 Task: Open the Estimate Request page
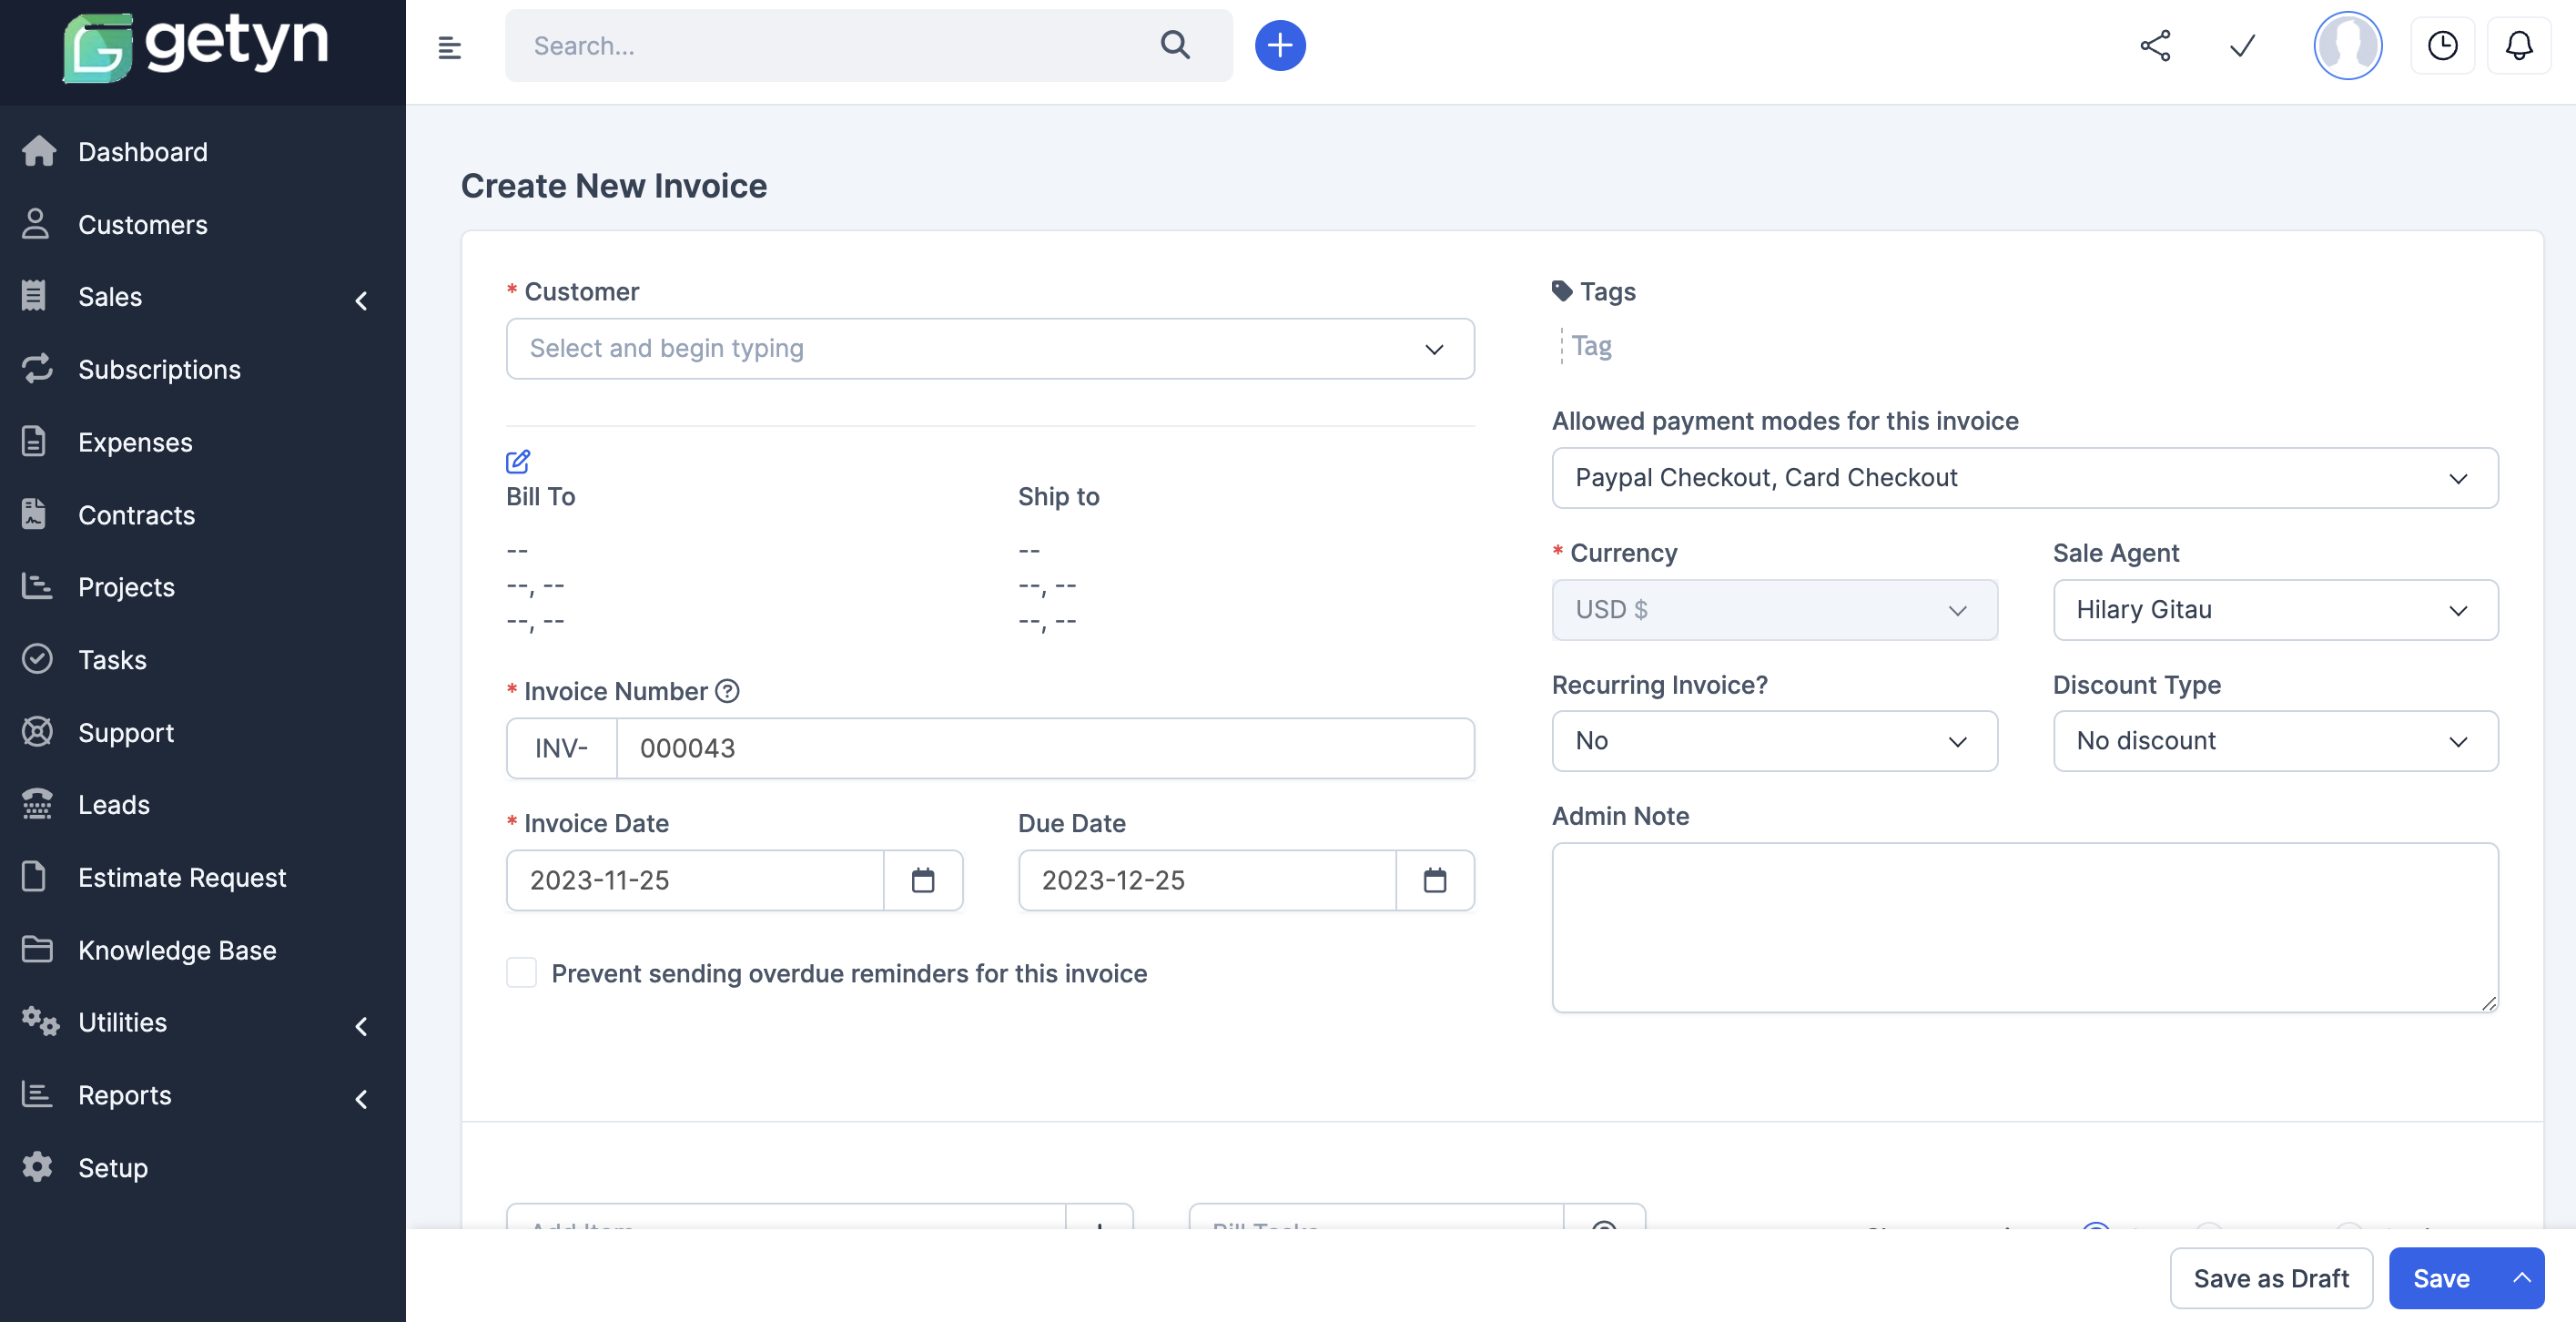coord(182,877)
